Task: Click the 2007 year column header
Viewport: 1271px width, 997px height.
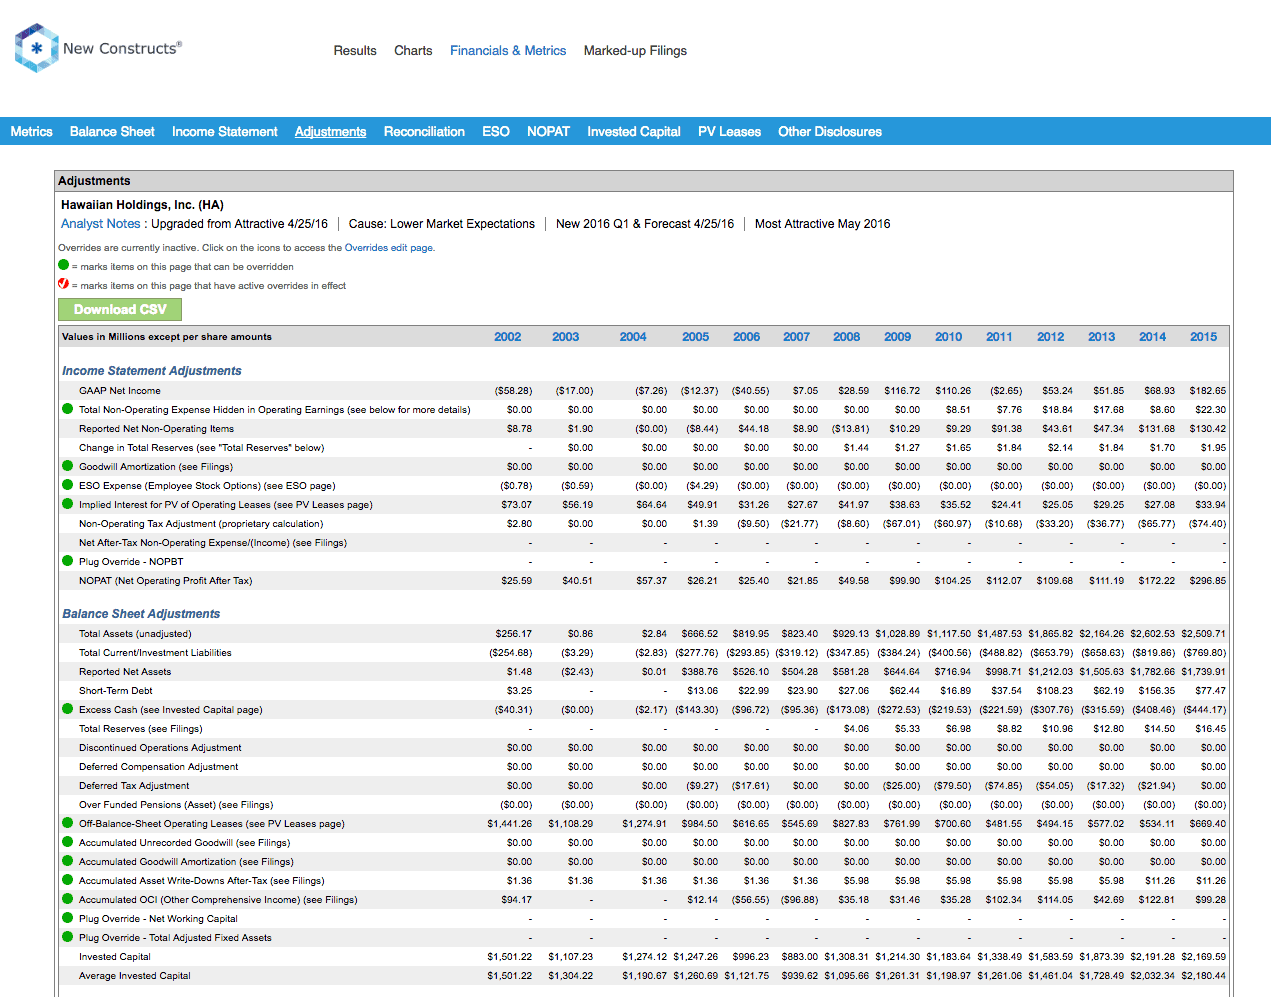Action: coord(797,337)
